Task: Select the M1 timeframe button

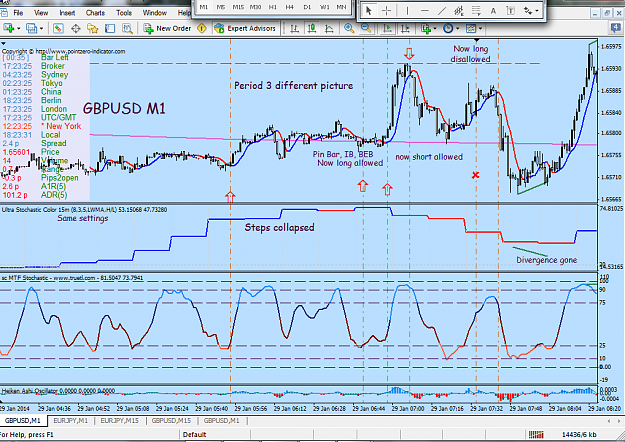Action: (x=204, y=7)
